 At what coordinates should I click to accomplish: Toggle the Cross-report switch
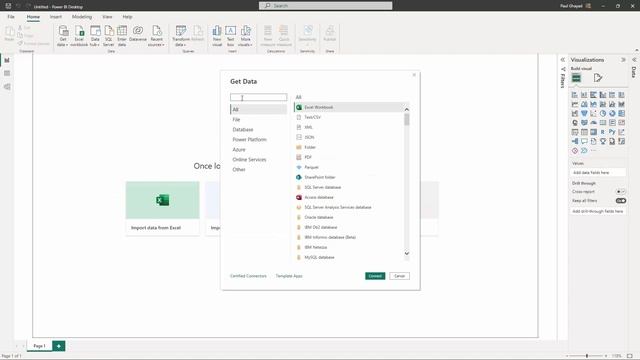tap(620, 191)
